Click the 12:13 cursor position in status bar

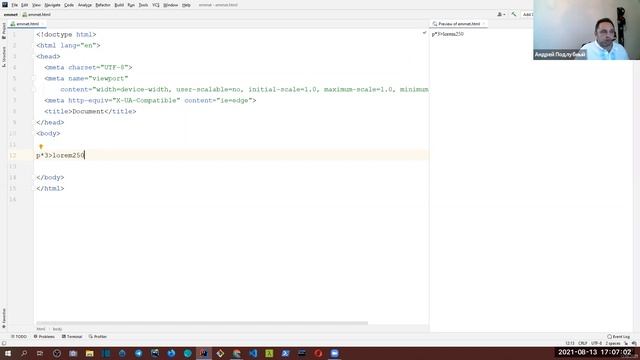(570, 343)
